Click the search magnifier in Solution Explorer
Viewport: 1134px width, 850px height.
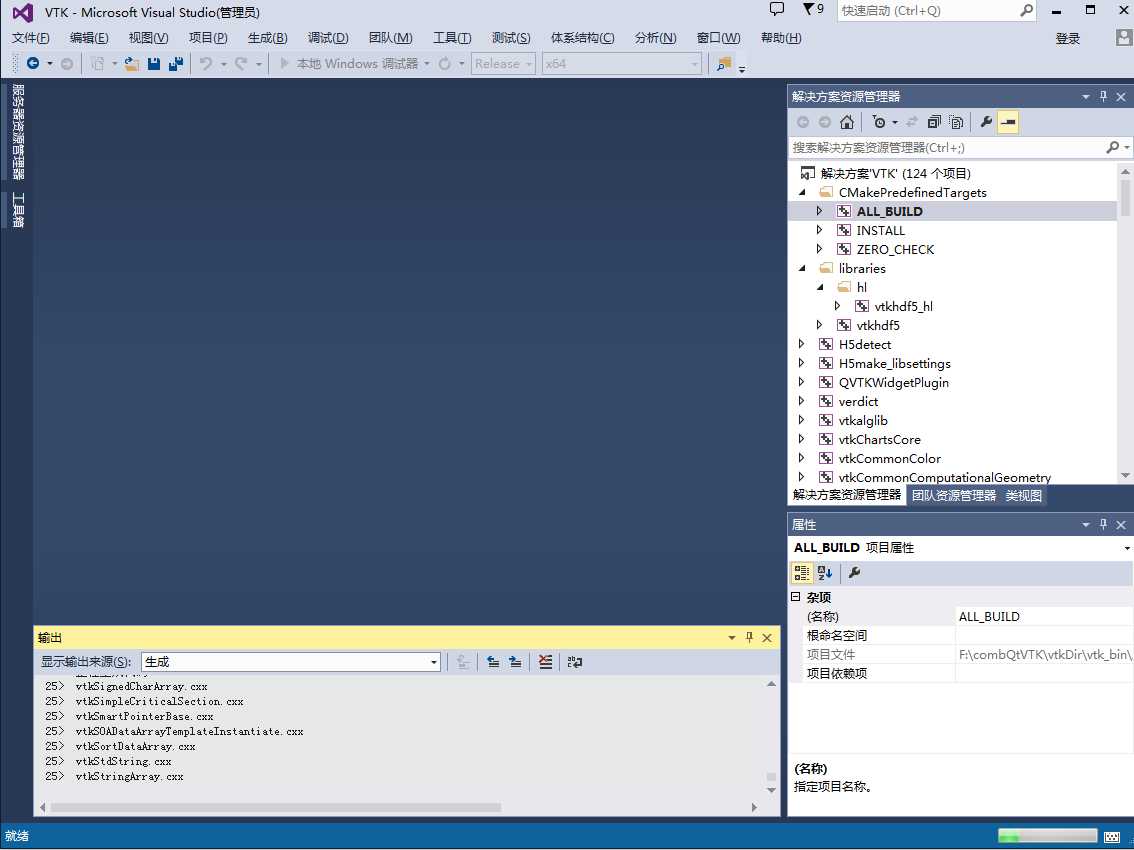coord(1112,148)
